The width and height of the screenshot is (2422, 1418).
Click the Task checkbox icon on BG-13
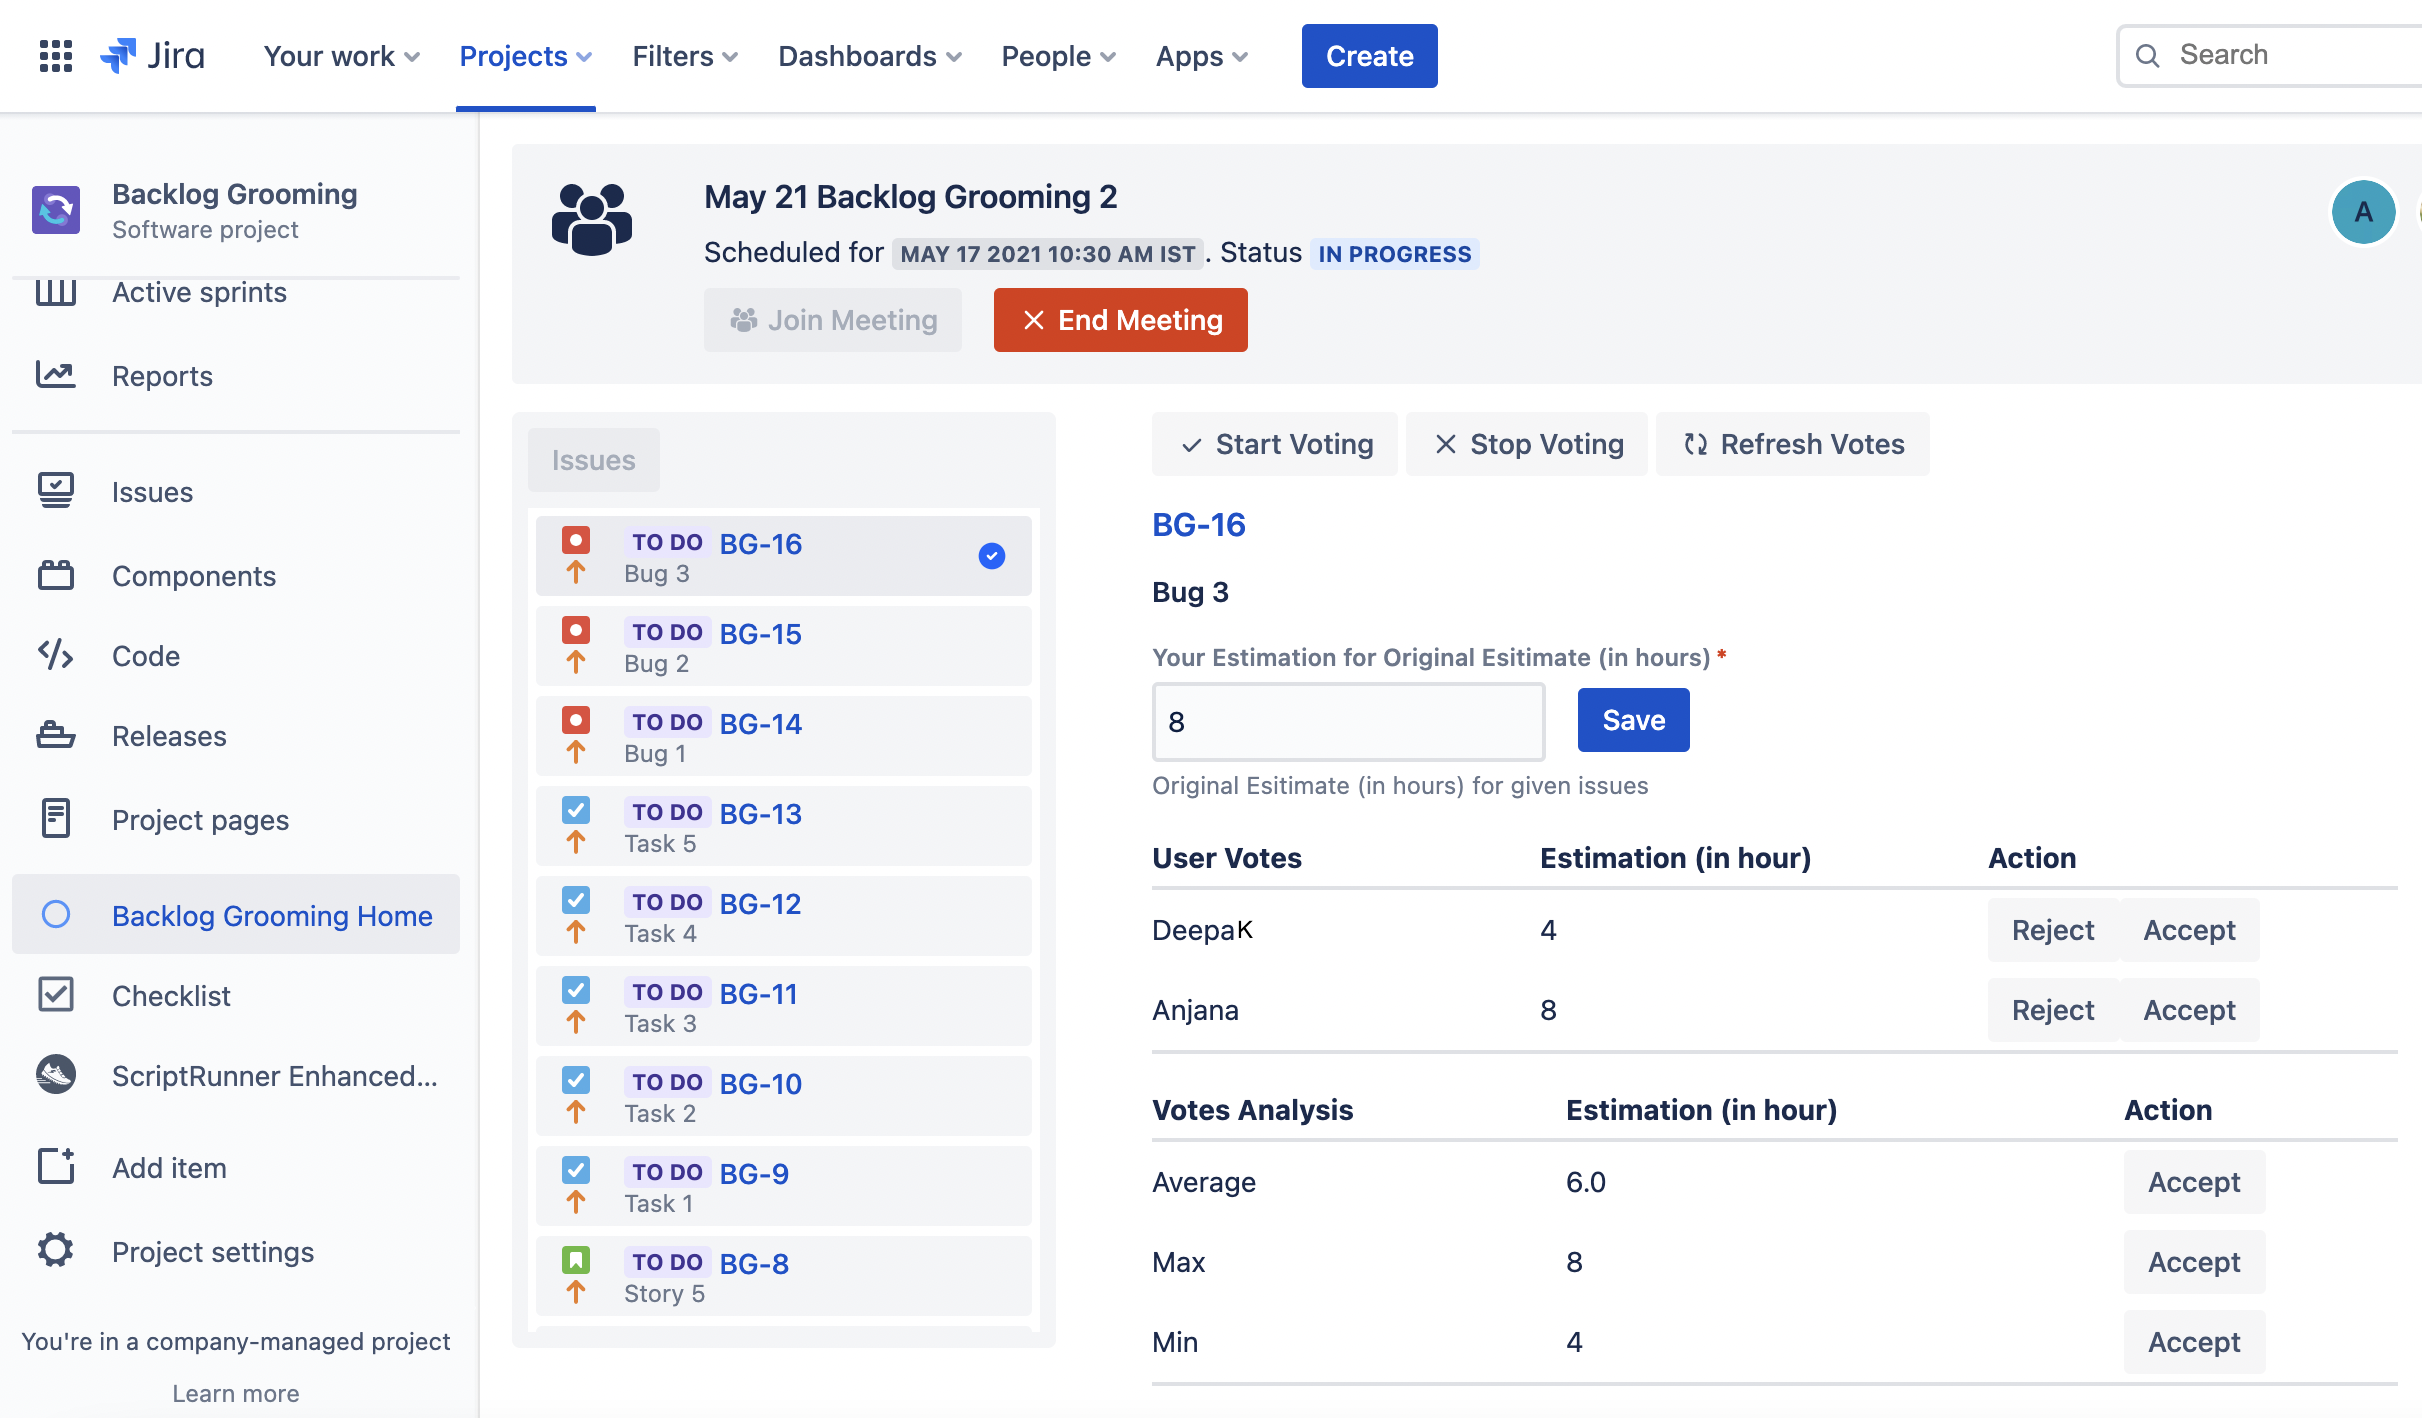click(576, 810)
